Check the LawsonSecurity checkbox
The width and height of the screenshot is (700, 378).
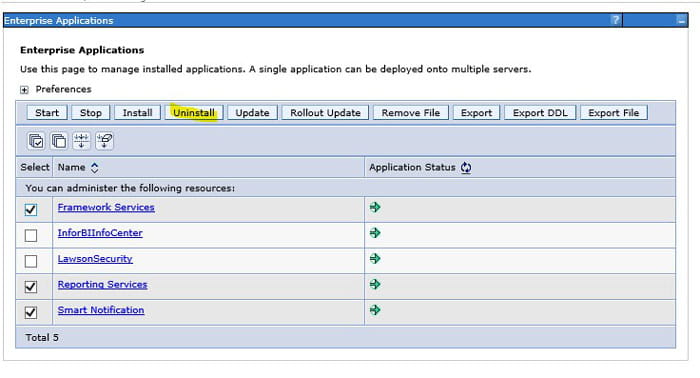(31, 261)
